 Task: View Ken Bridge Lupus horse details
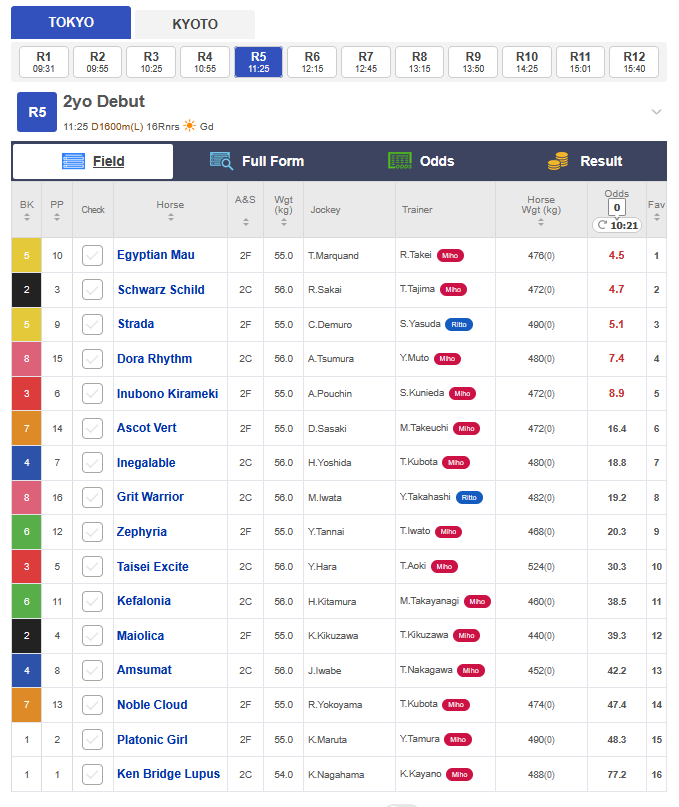pyautogui.click(x=168, y=774)
